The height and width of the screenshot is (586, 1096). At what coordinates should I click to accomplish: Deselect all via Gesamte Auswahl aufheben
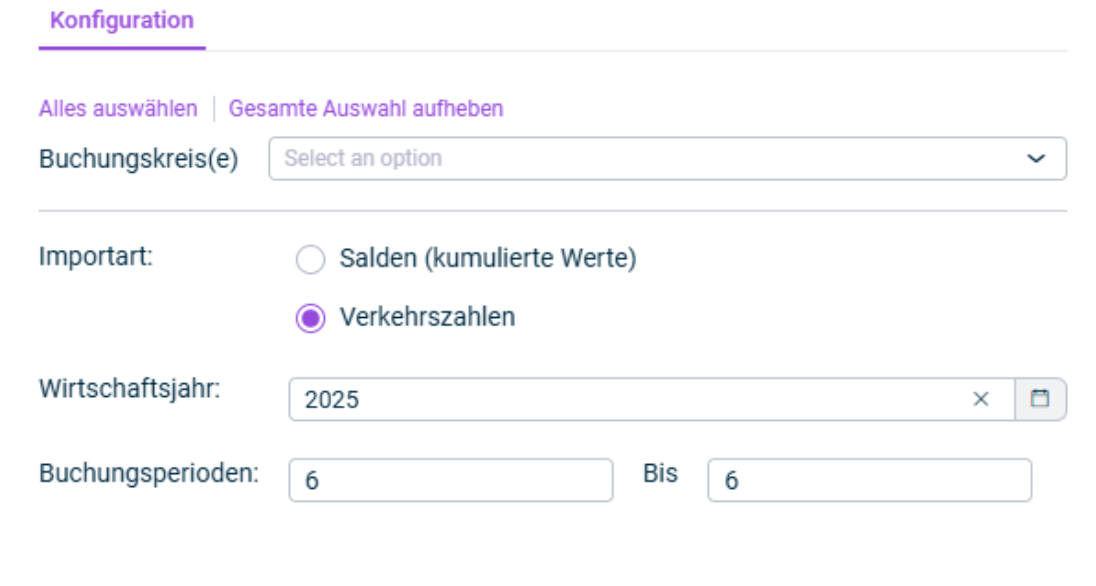(x=331, y=110)
